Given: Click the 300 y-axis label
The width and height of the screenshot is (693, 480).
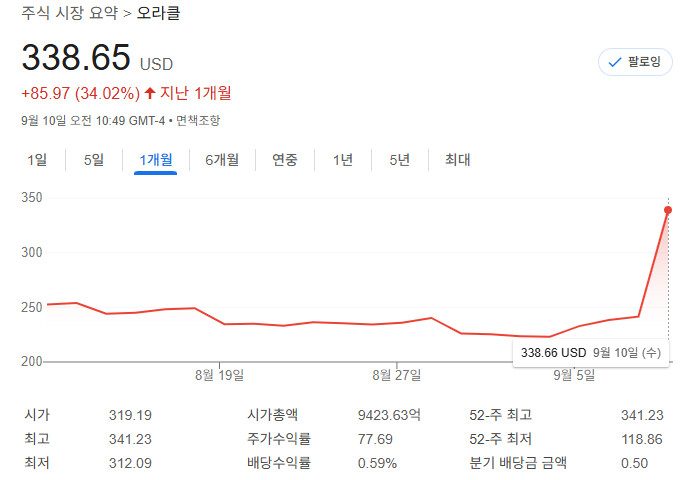Looking at the screenshot, I should pos(32,252).
